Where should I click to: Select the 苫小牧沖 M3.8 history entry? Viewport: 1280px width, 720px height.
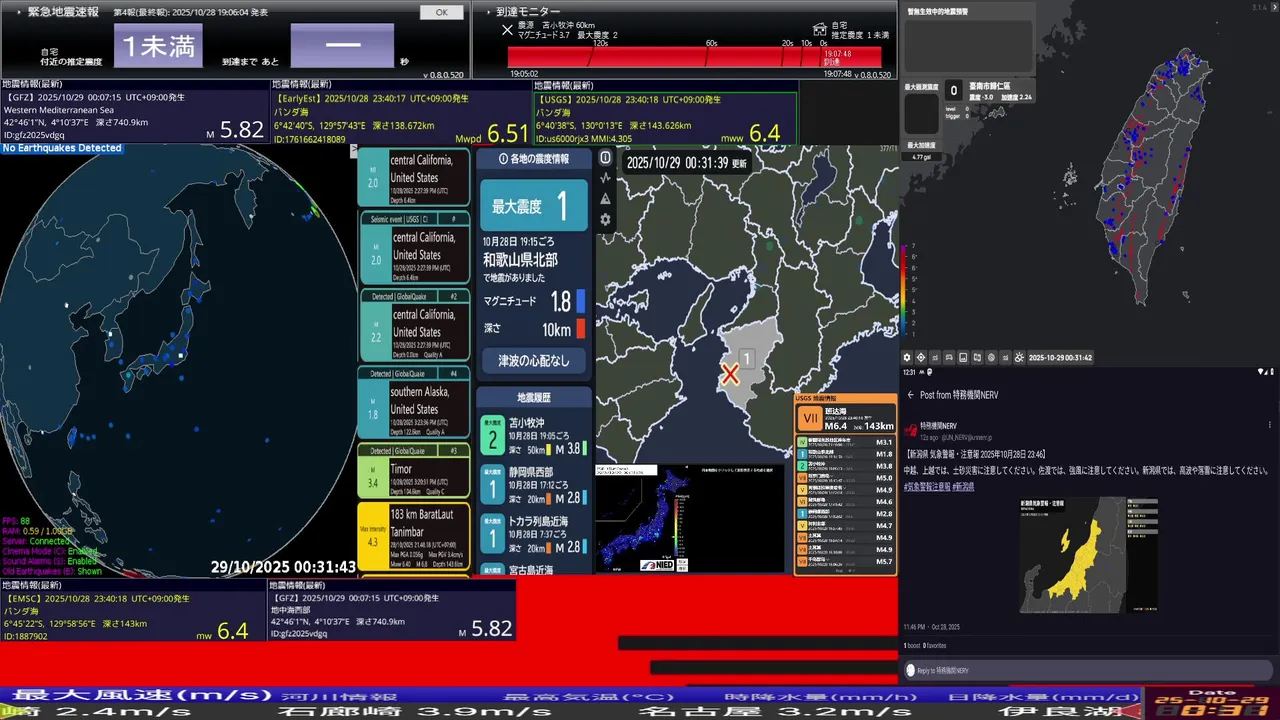[x=534, y=435]
